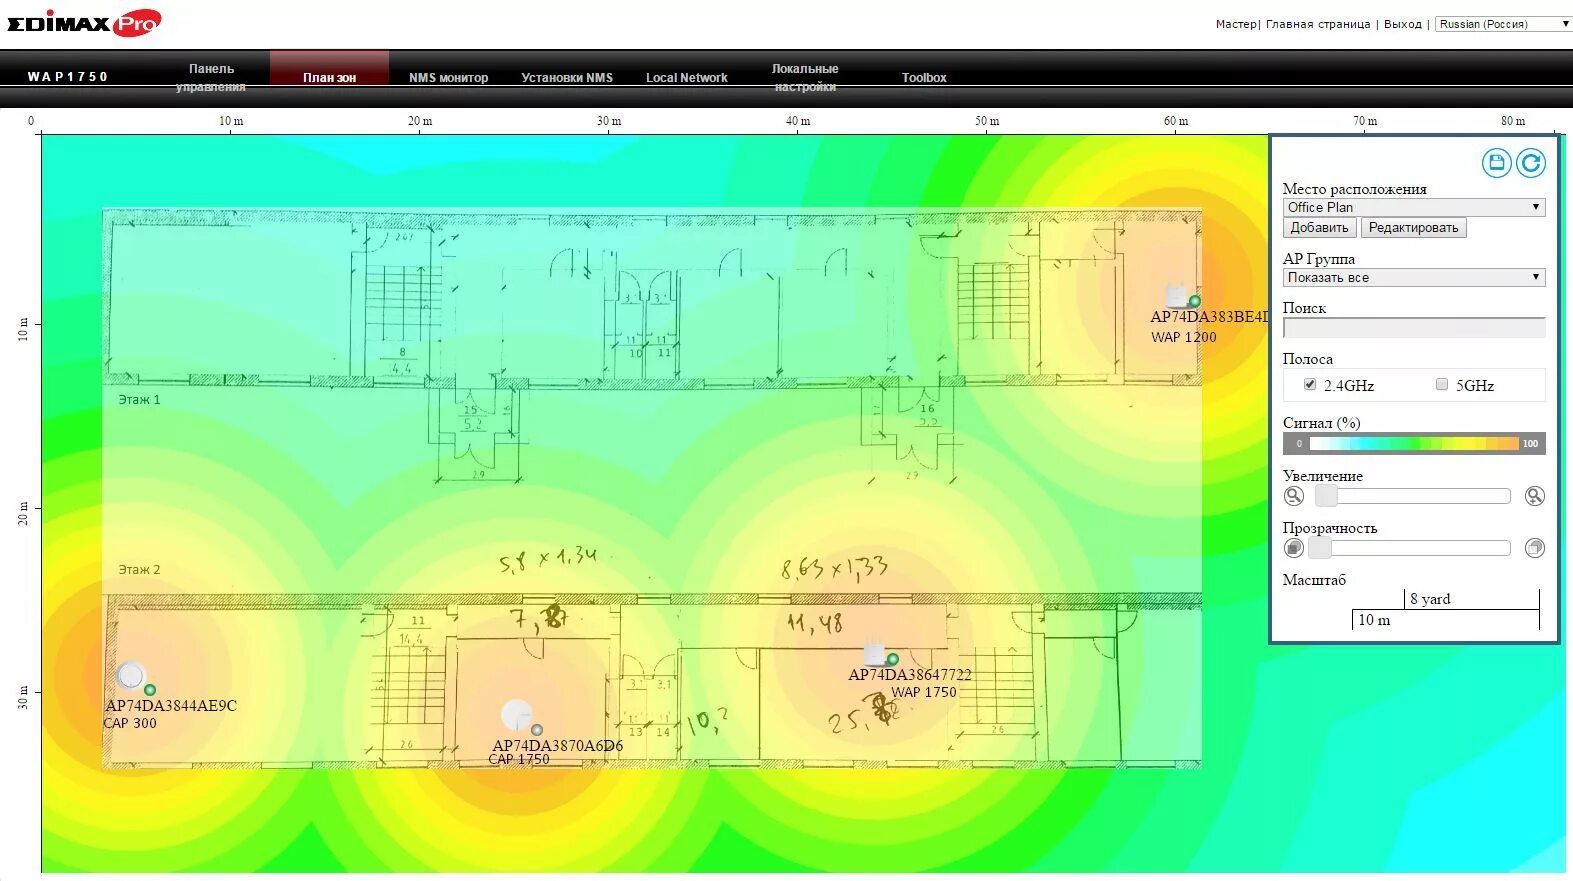Click the 'Выход' logout link
This screenshot has width=1573, height=881.
coord(1403,24)
